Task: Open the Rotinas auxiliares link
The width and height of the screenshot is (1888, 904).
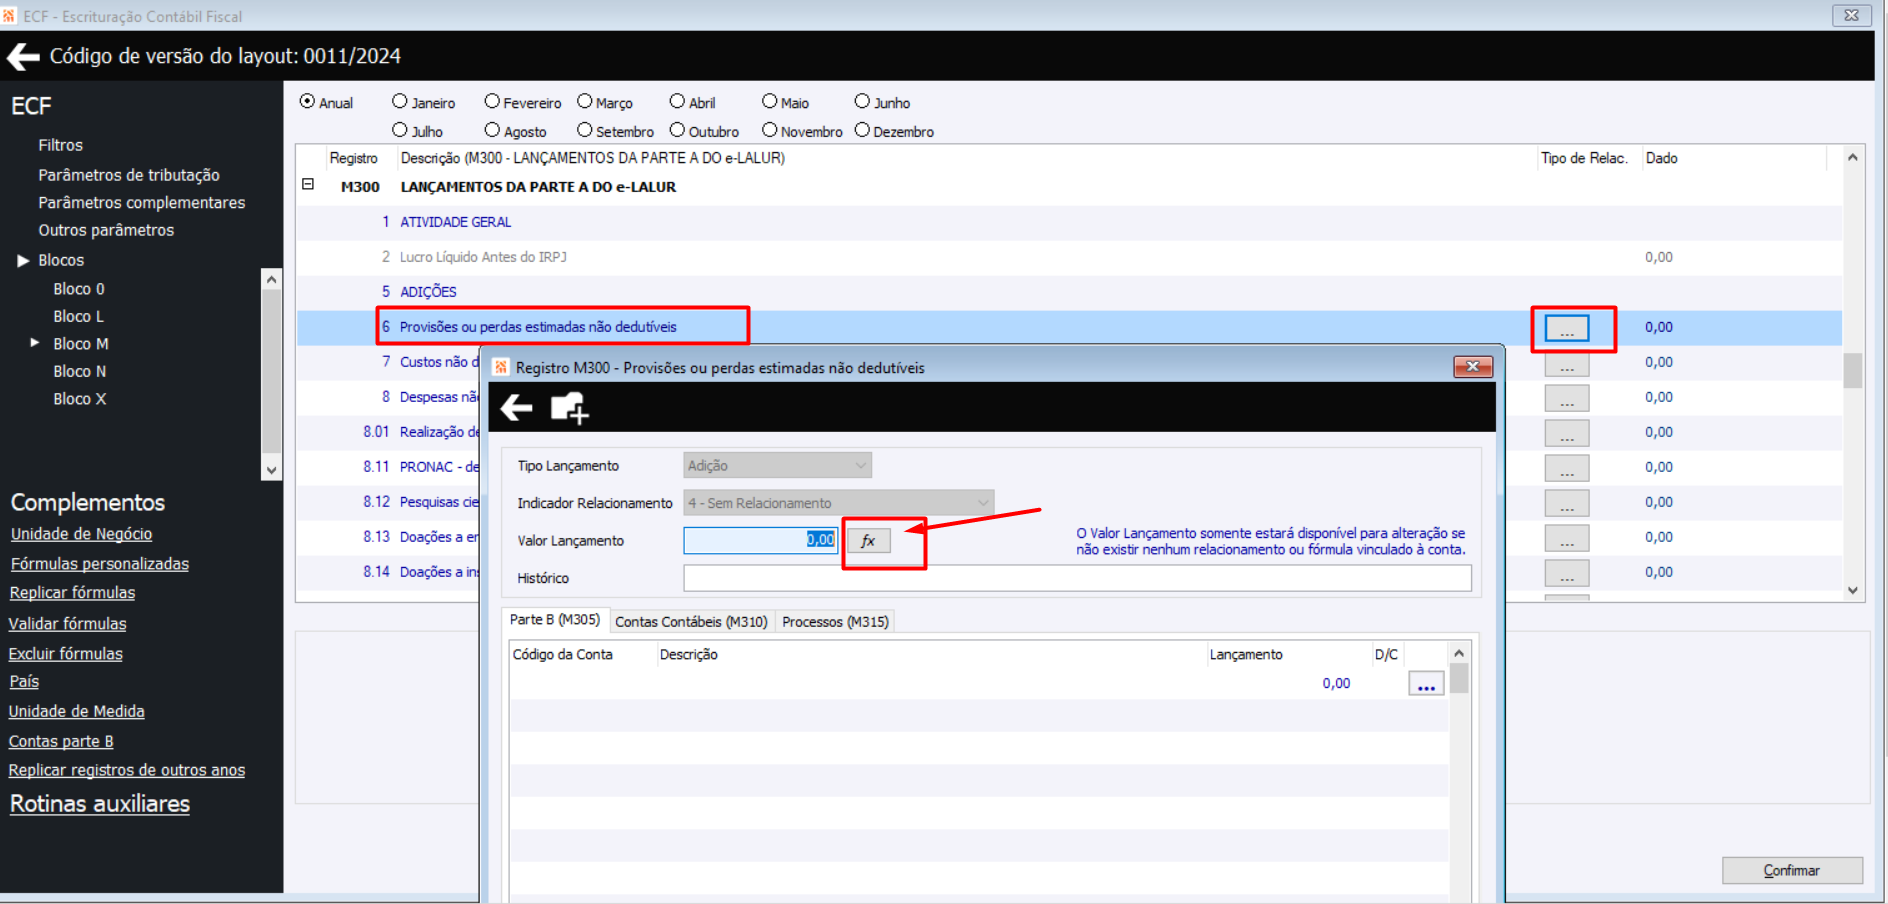Action: [x=100, y=804]
